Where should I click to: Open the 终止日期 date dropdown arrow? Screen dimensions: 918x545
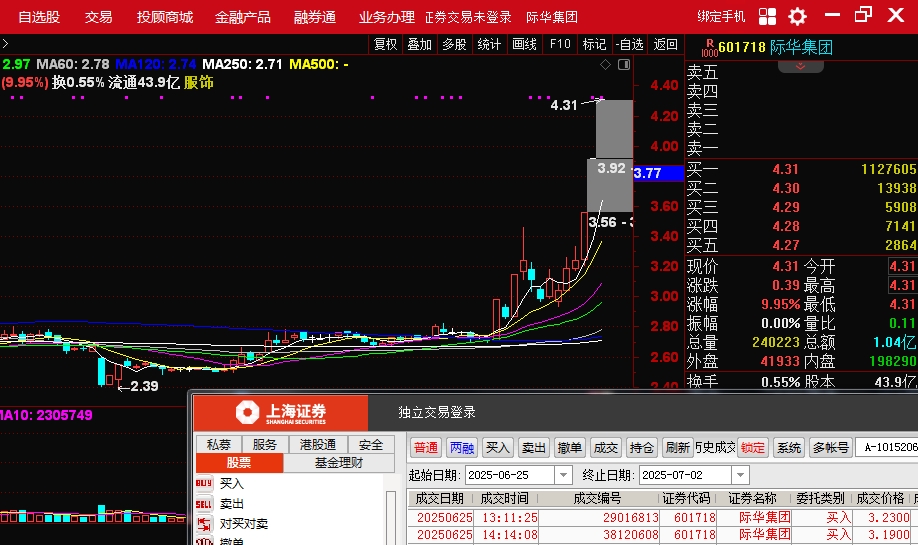pyautogui.click(x=740, y=475)
